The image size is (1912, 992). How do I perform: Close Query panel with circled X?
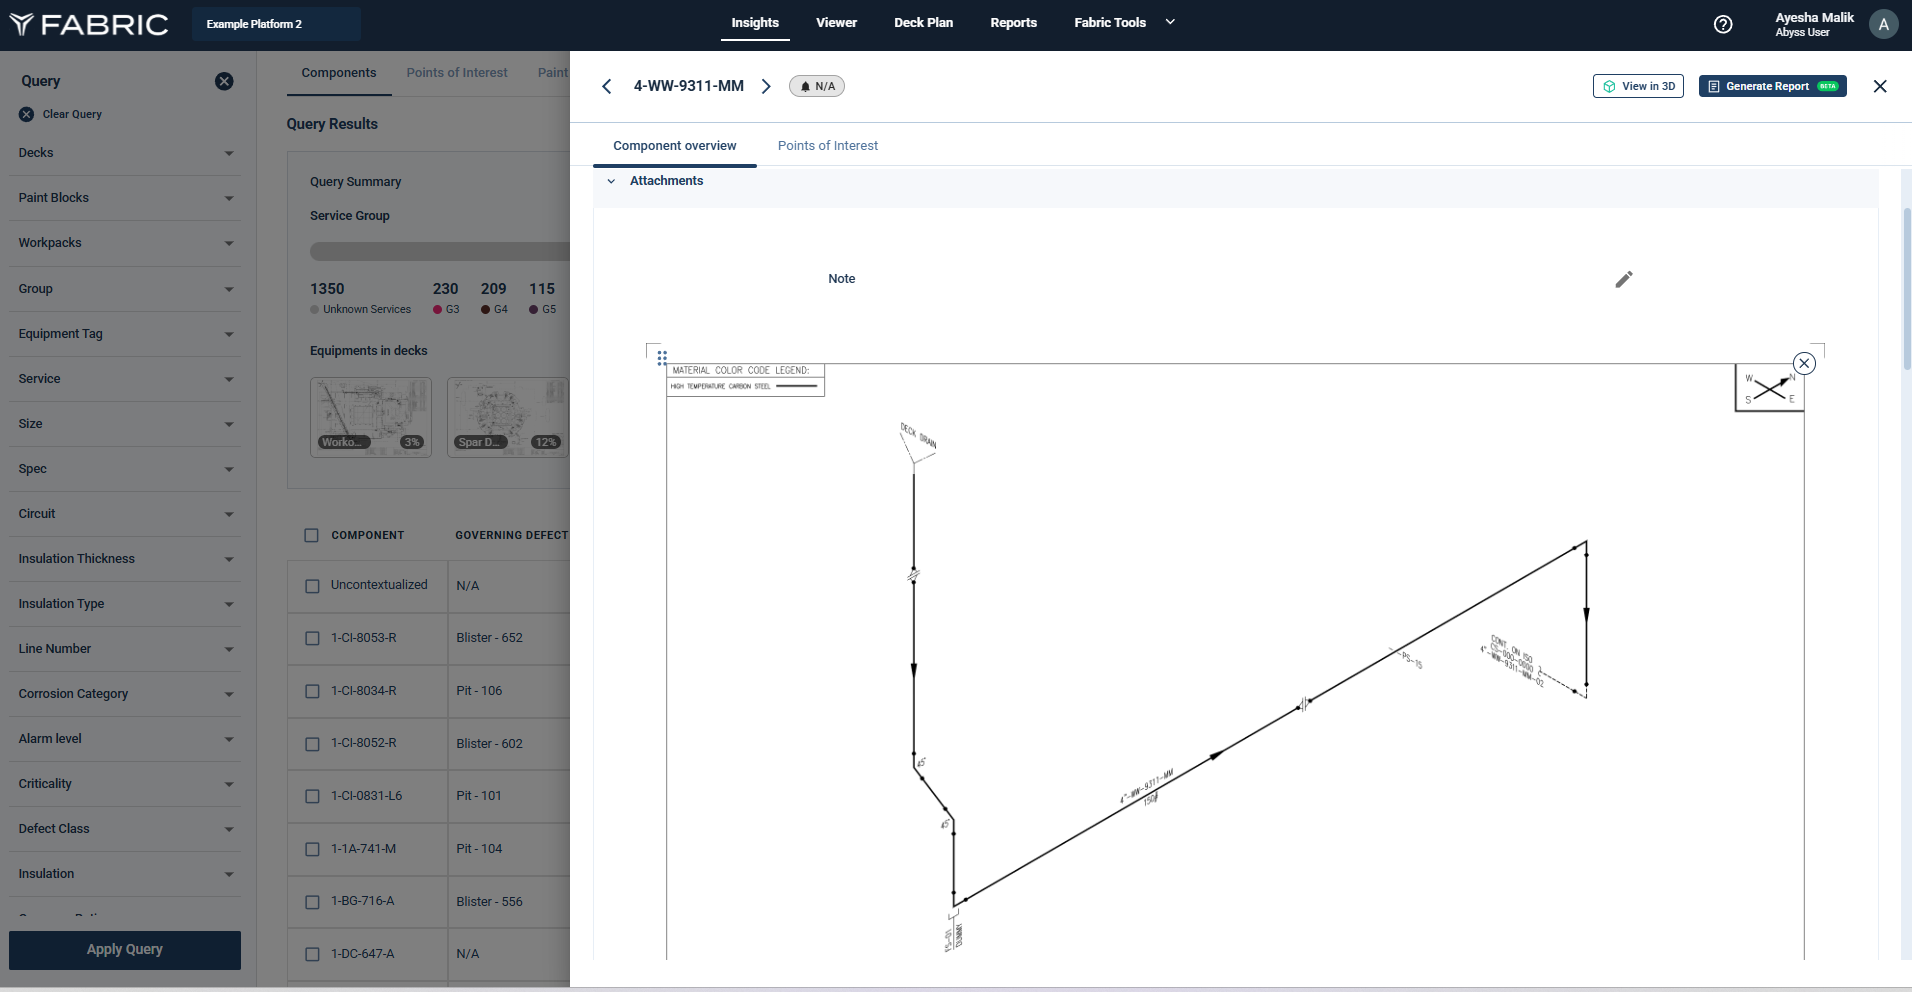(x=224, y=81)
